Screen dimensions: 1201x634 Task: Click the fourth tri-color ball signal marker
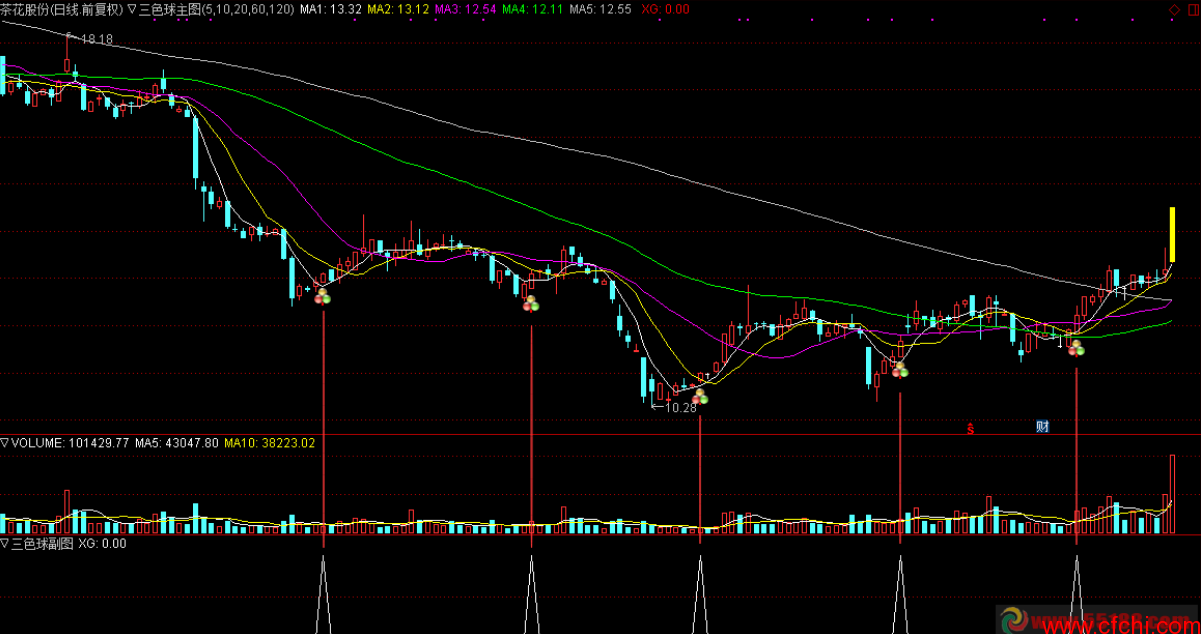pyautogui.click(x=900, y=370)
